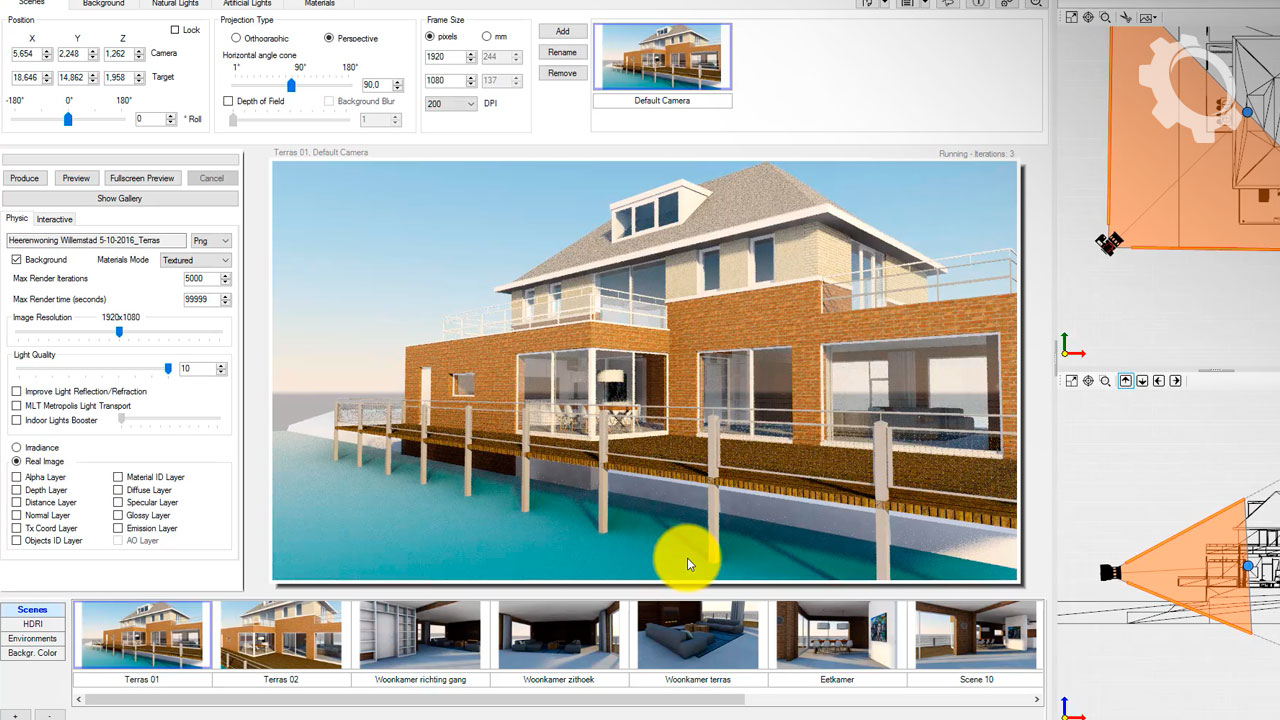Click the maximize viewport icon in top view
1280x720 pixels.
(x=1071, y=17)
